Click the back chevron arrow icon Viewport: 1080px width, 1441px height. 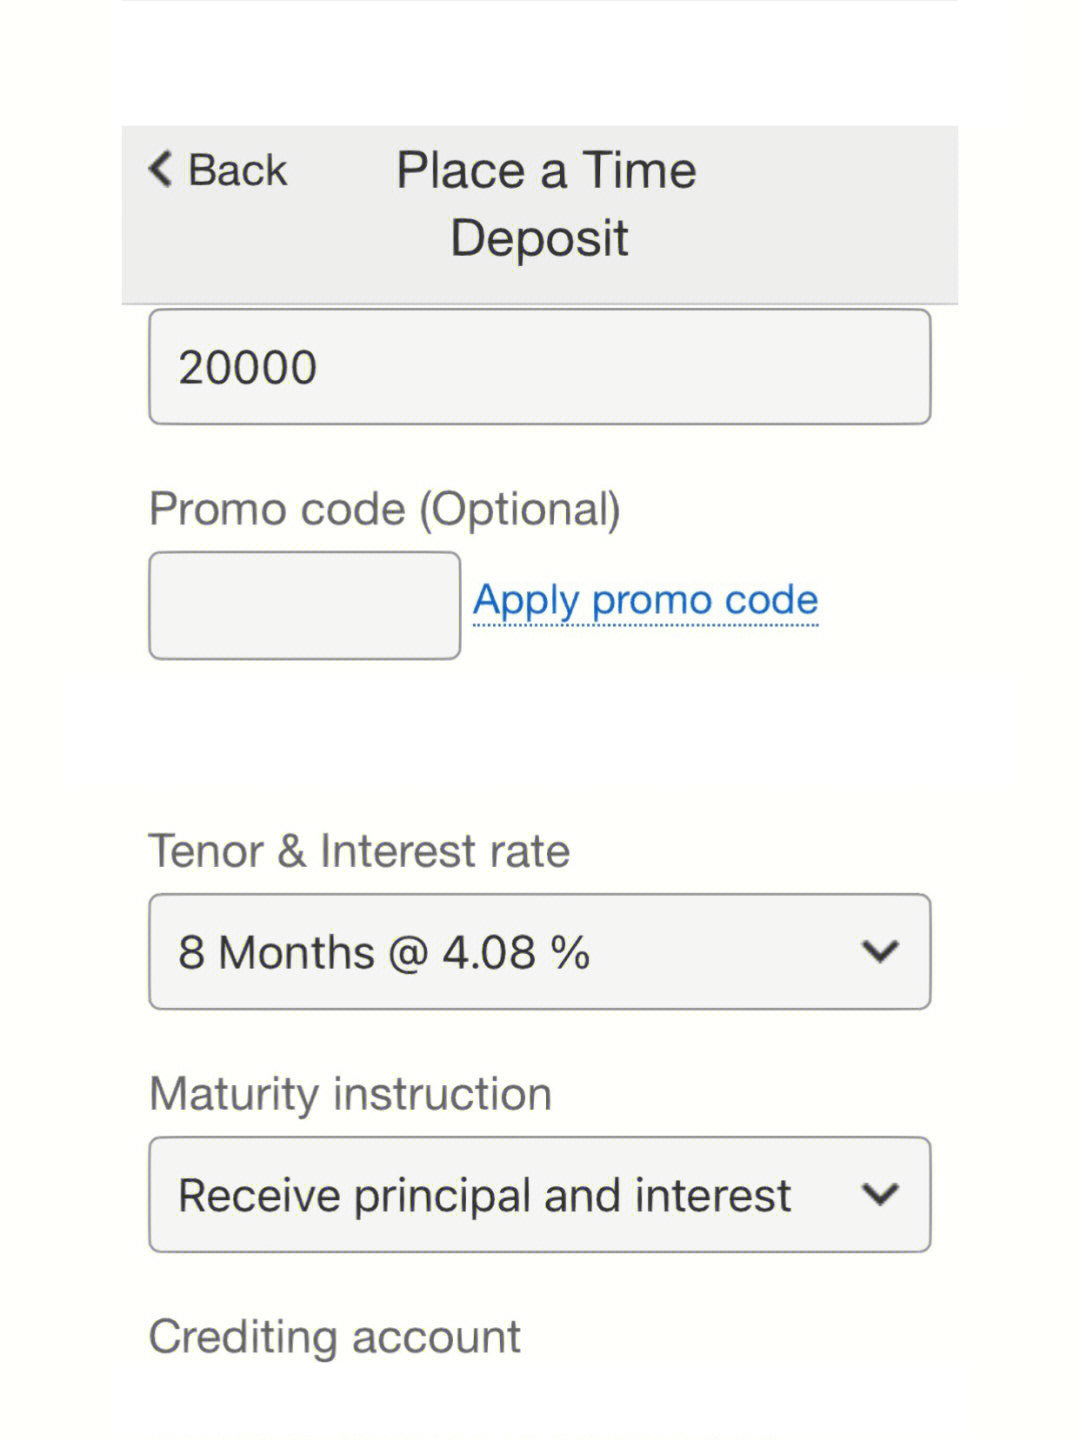[161, 169]
